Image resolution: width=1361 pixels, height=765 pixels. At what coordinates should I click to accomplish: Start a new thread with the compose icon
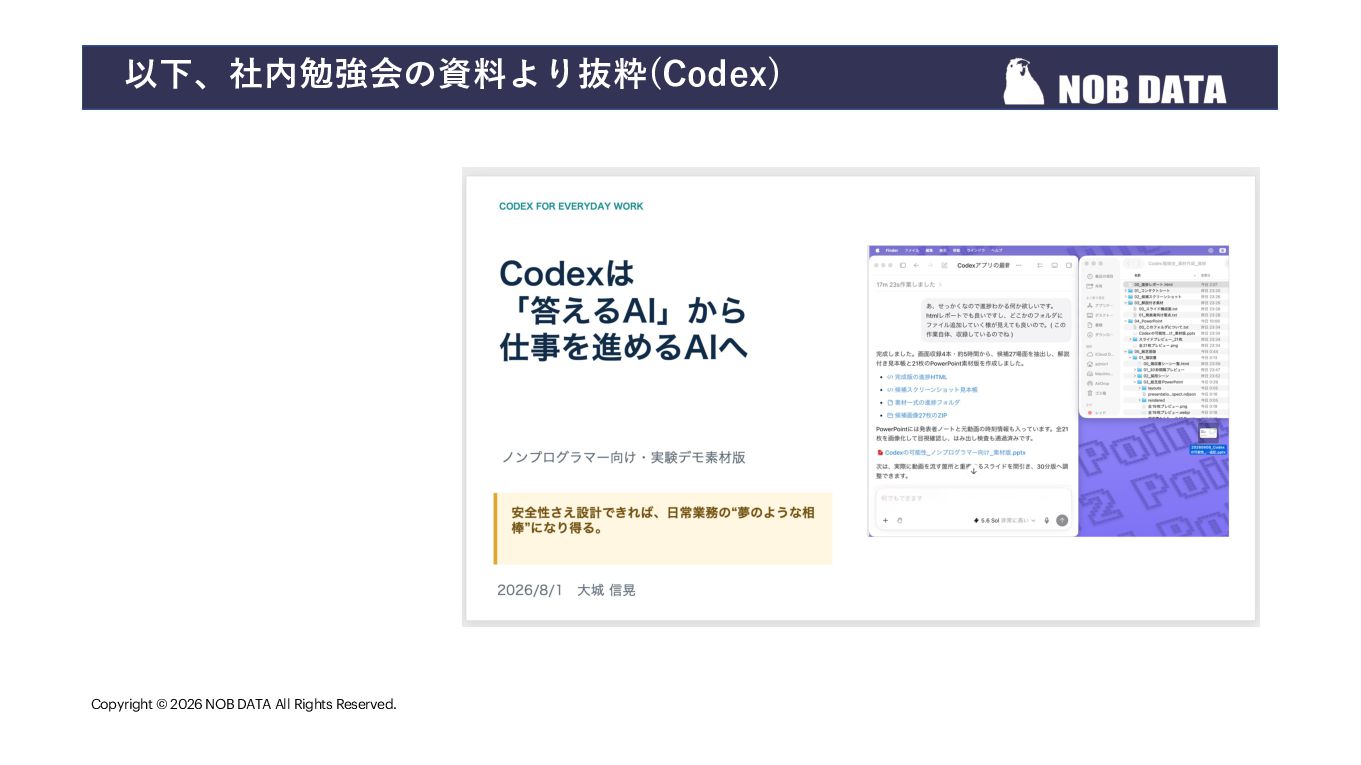944,265
